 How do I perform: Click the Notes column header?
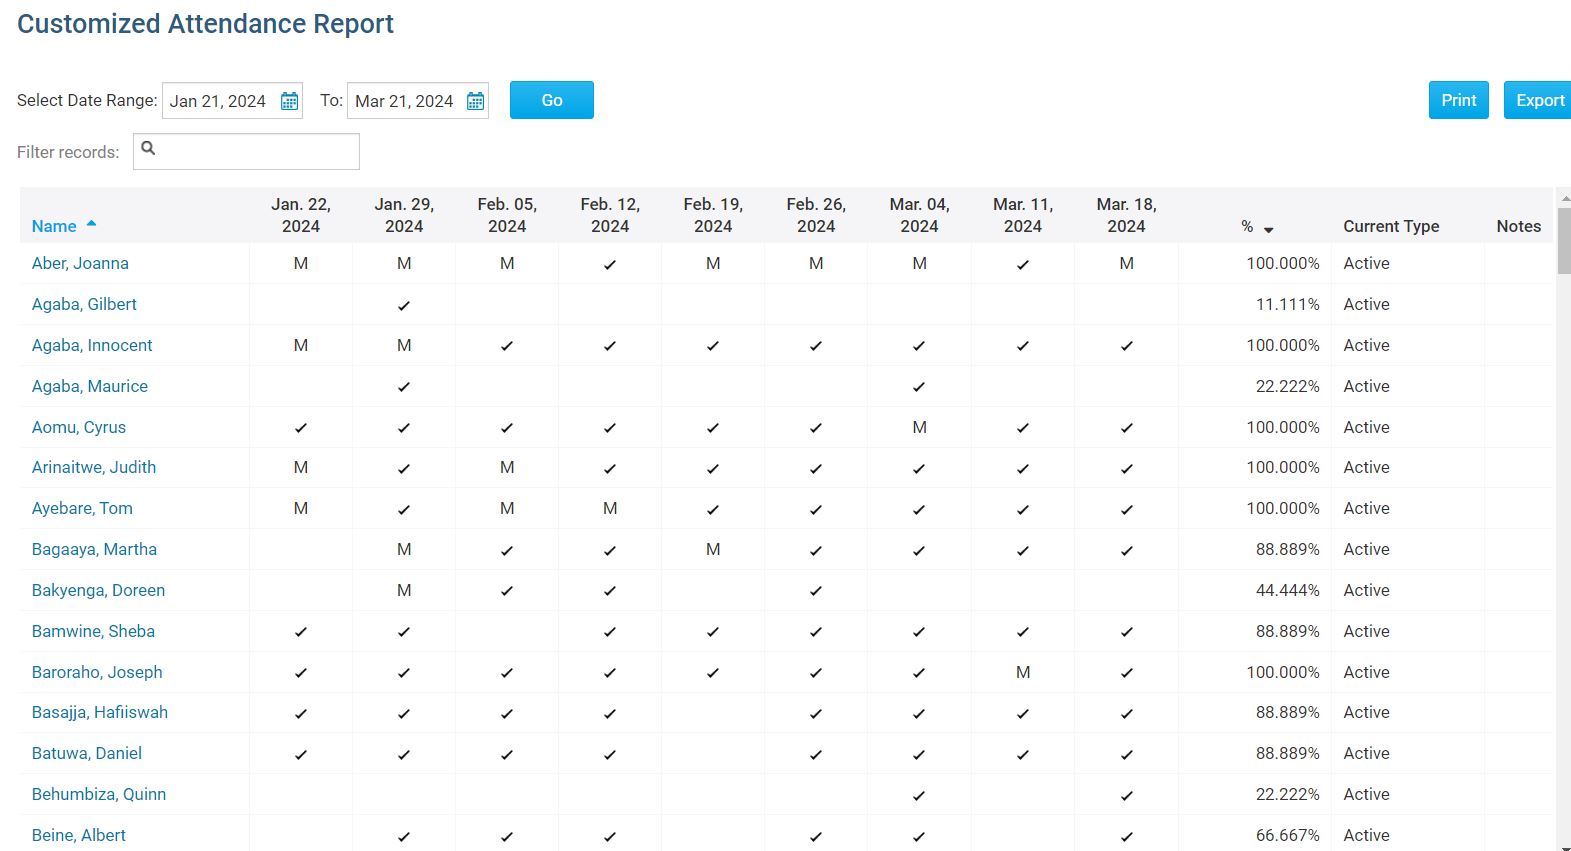coord(1518,226)
